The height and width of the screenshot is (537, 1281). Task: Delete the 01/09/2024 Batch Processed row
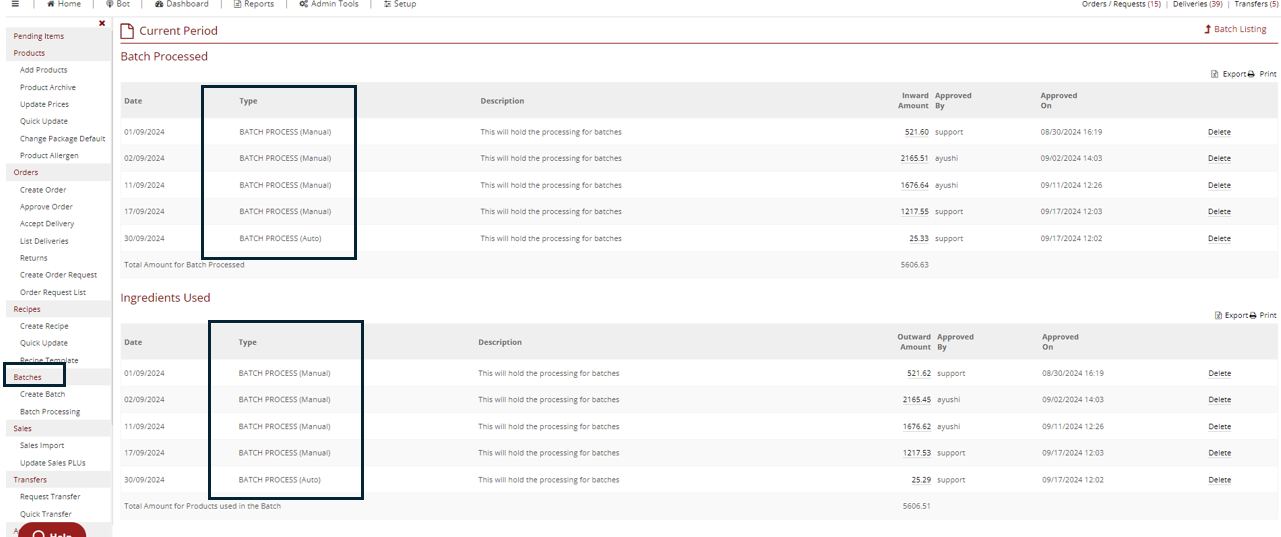[x=1219, y=132]
